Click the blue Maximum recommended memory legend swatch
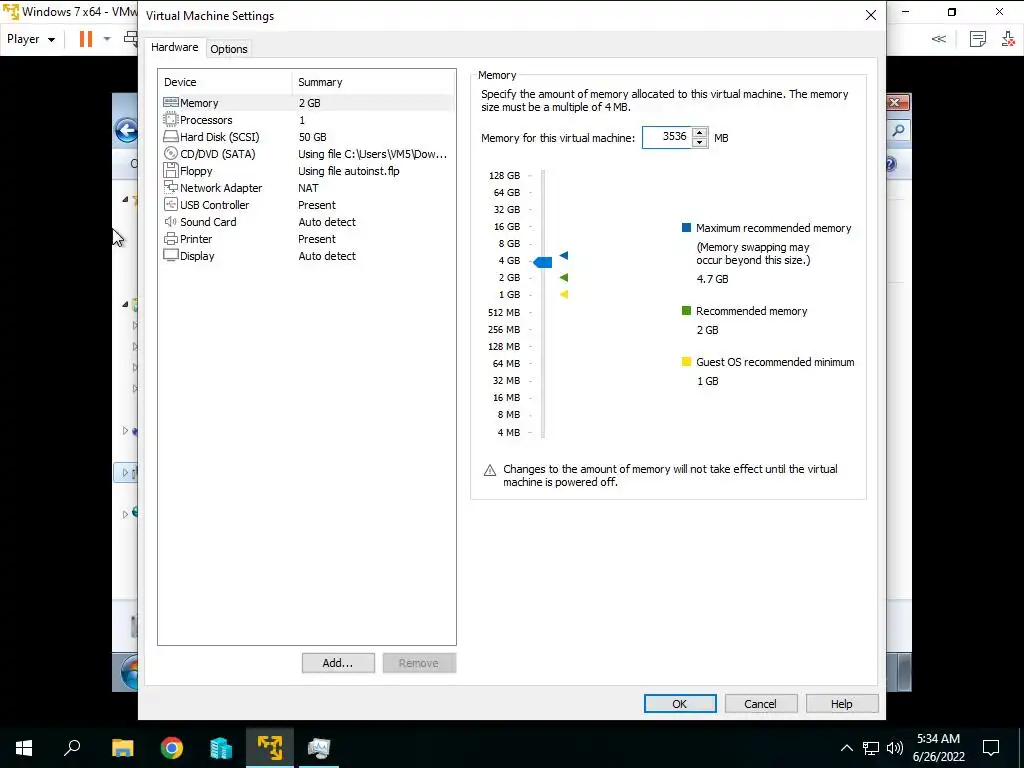Screen dimensions: 1024x768 686,228
